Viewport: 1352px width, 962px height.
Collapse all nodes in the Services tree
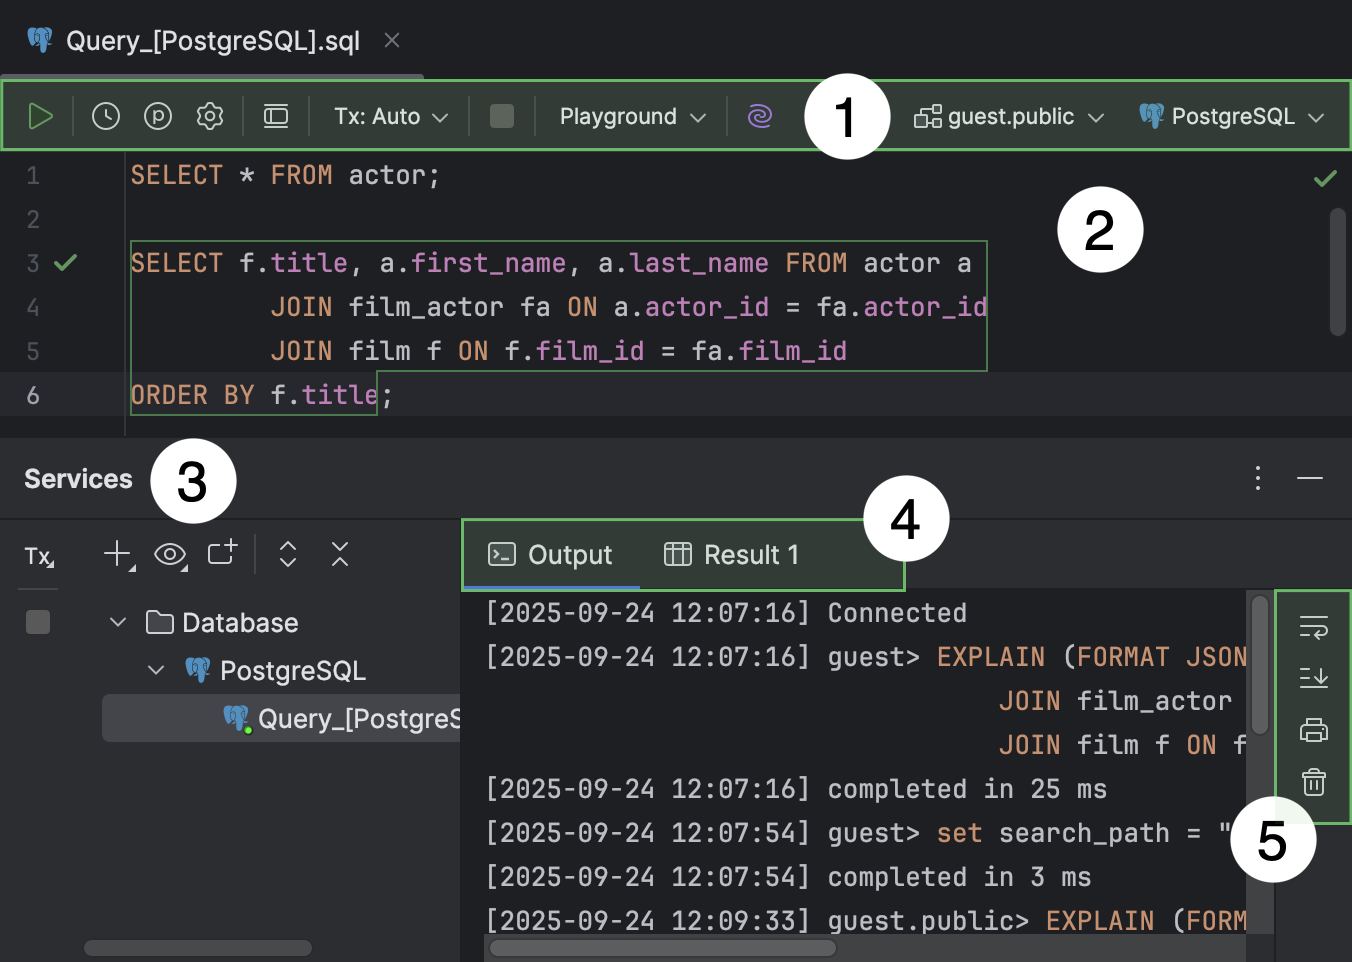tap(339, 553)
